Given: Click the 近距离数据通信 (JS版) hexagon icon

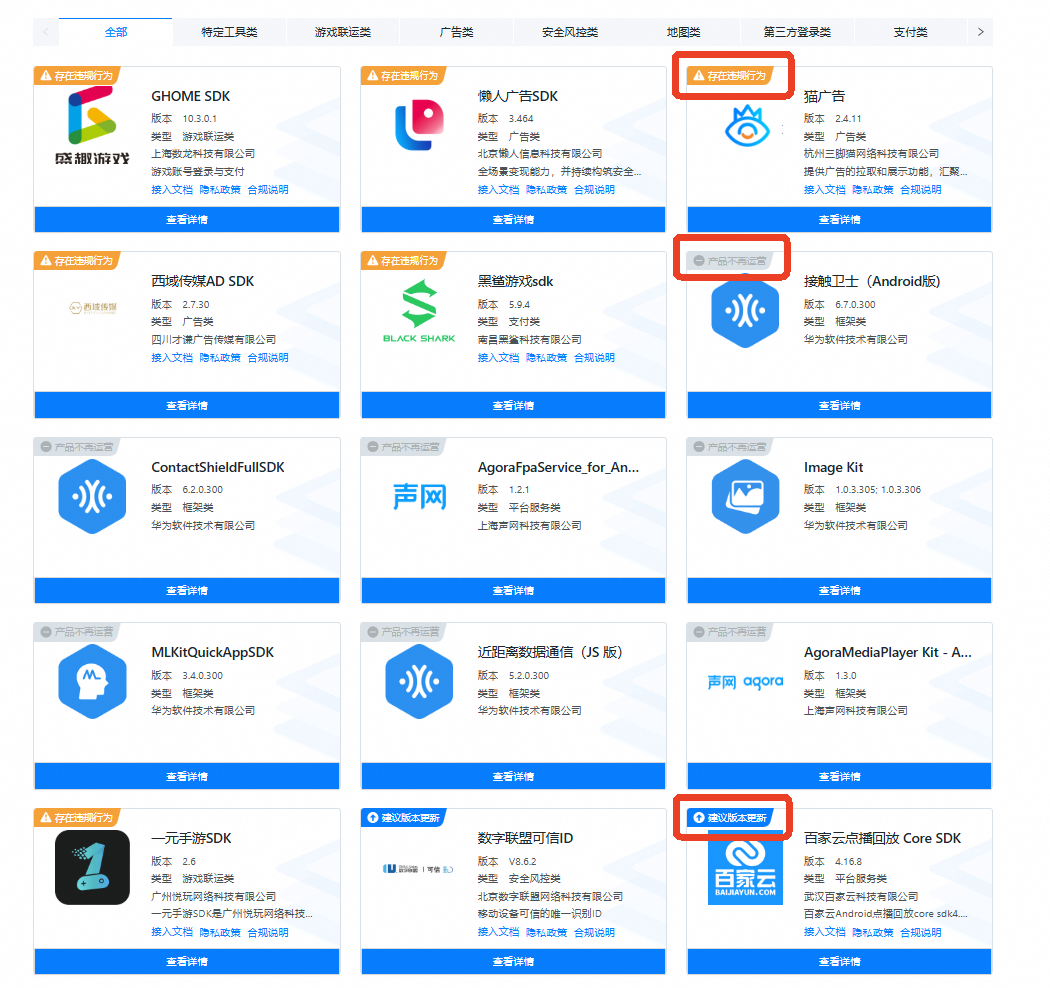Looking at the screenshot, I should (x=419, y=682).
